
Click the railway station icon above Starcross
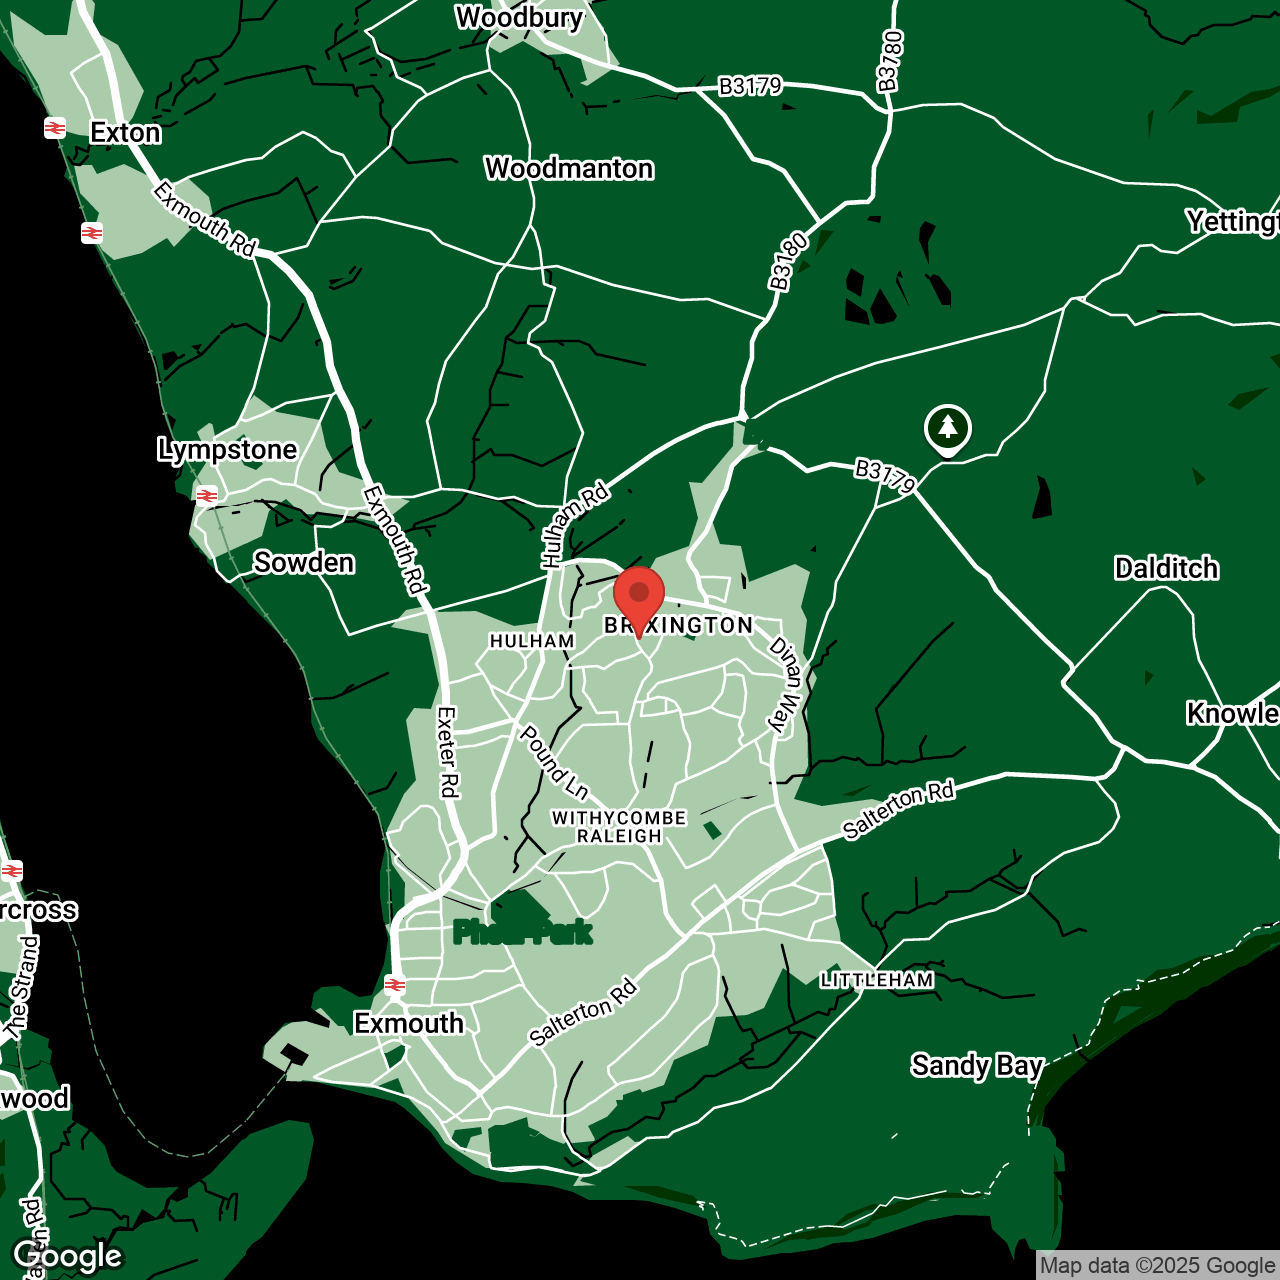pos(12,871)
